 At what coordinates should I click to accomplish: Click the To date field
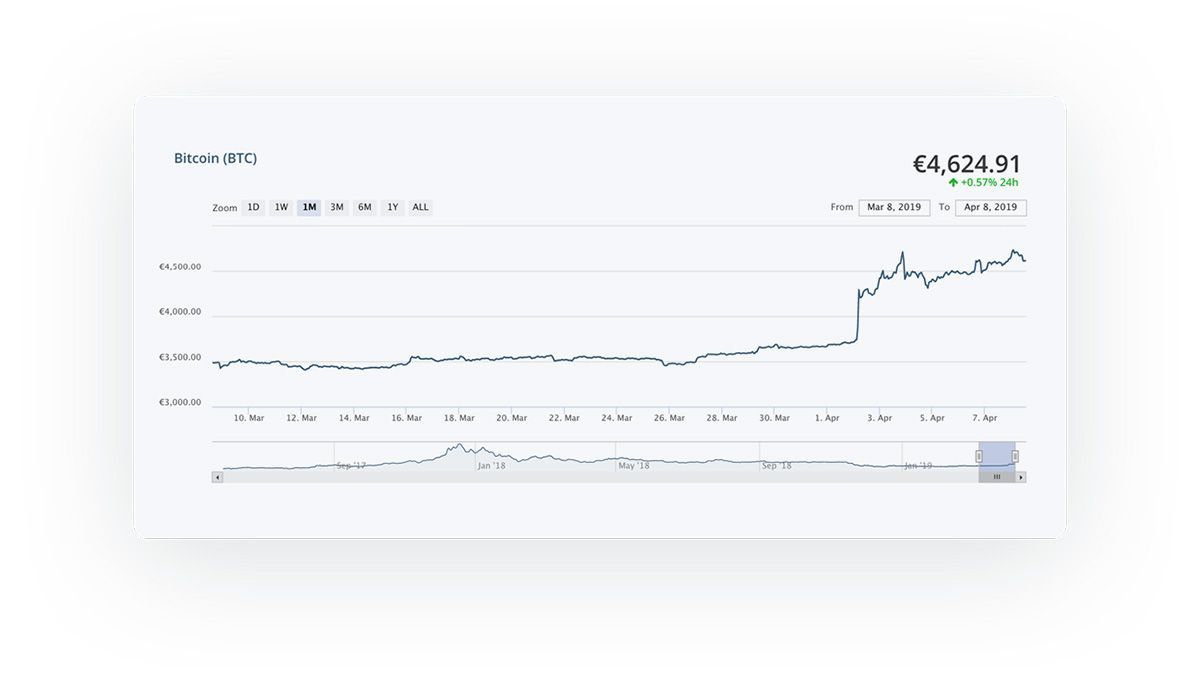[991, 207]
